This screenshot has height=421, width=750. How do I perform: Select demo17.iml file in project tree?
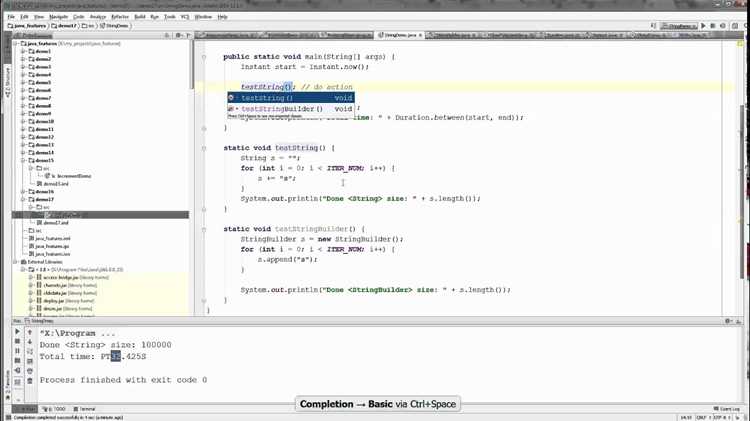pyautogui.click(x=53, y=222)
